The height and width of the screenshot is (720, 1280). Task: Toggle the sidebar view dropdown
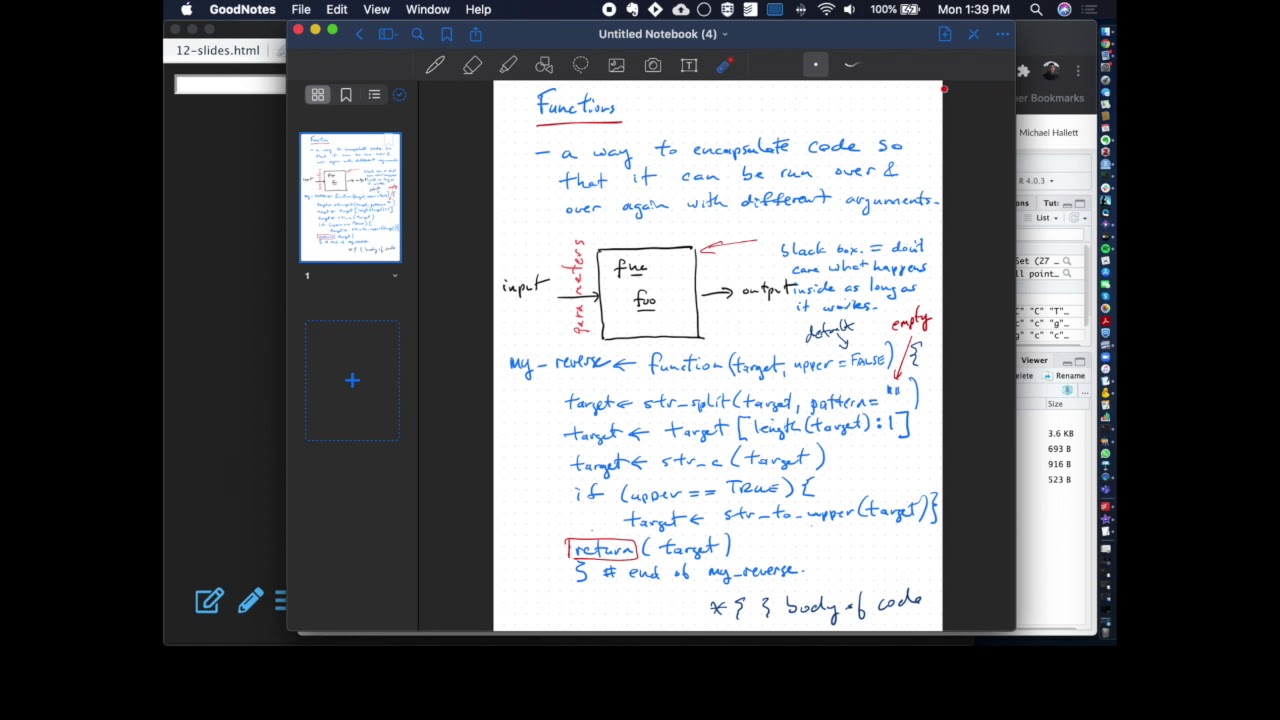(388, 34)
